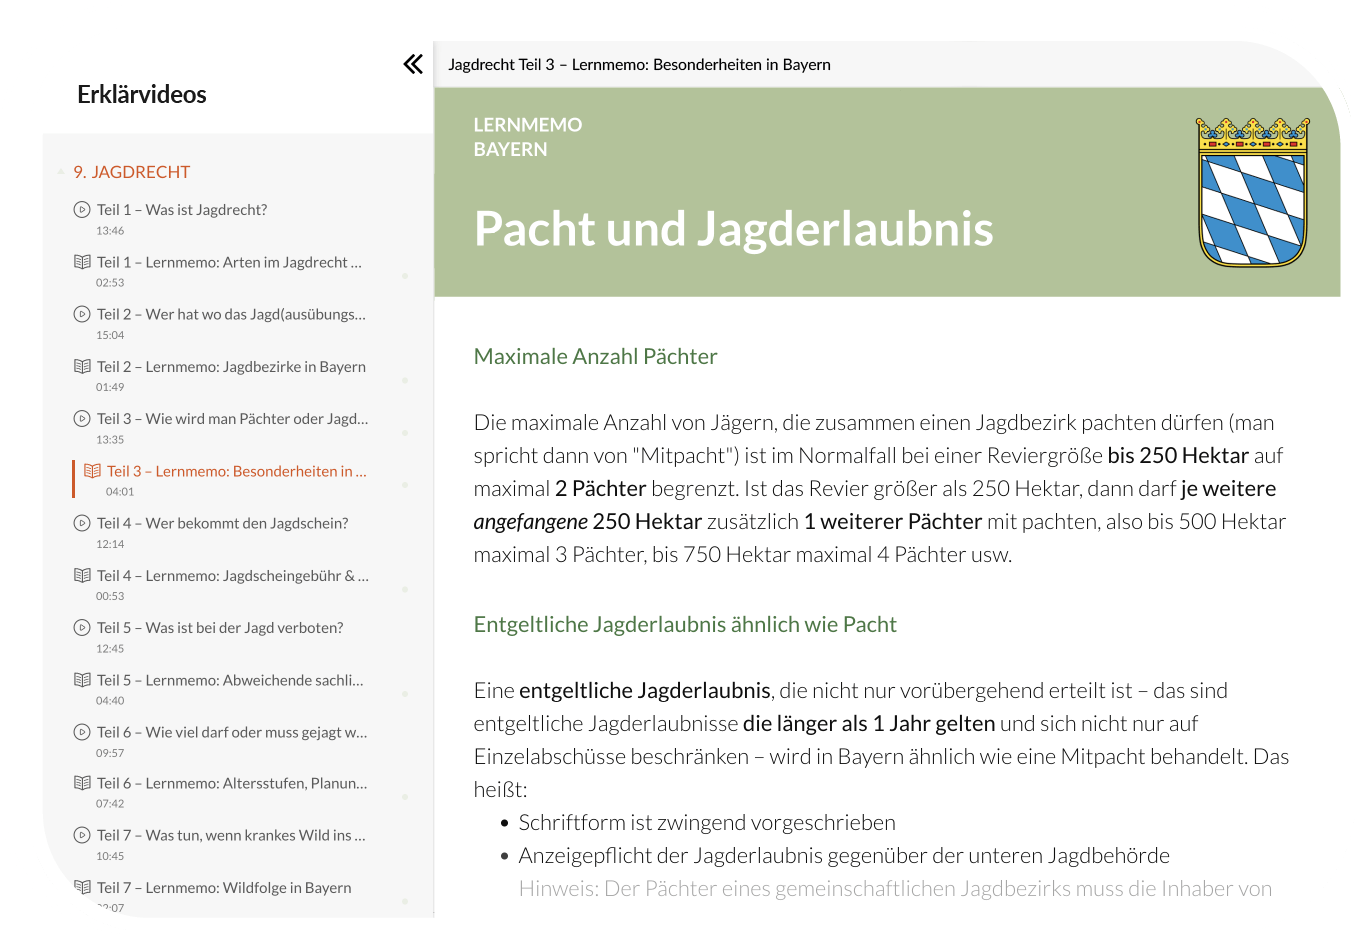The image size is (1356, 934).
Task: Click the 13:35 duration label
Action: (x=110, y=440)
